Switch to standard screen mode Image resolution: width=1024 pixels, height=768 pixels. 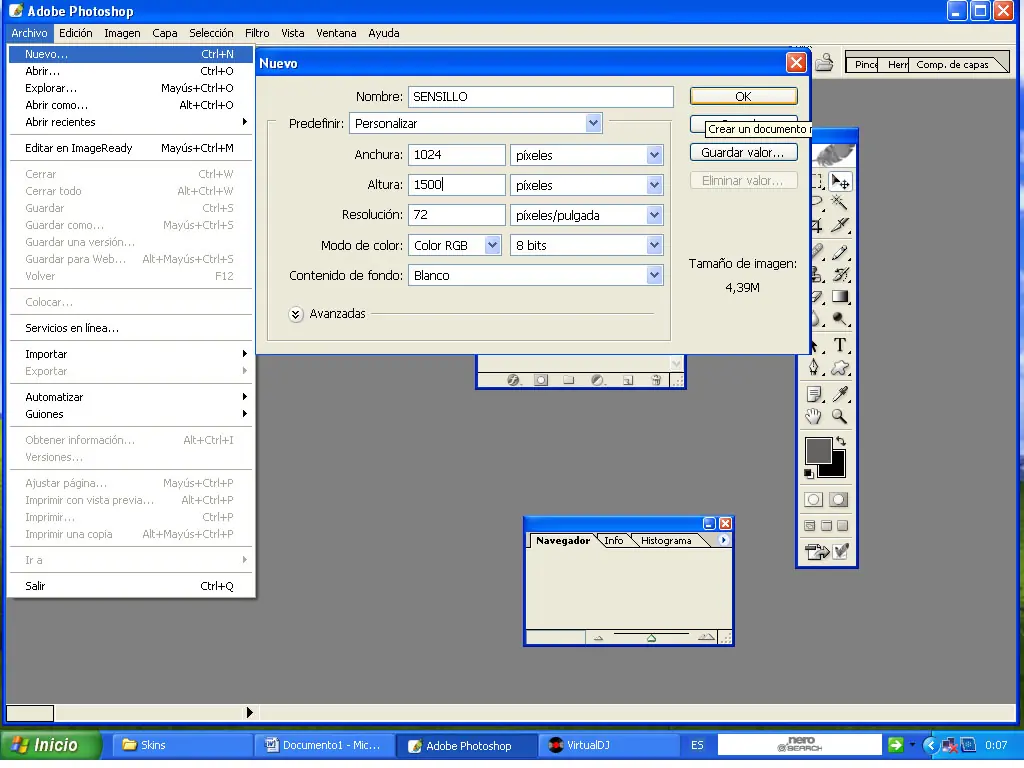pyautogui.click(x=810, y=526)
